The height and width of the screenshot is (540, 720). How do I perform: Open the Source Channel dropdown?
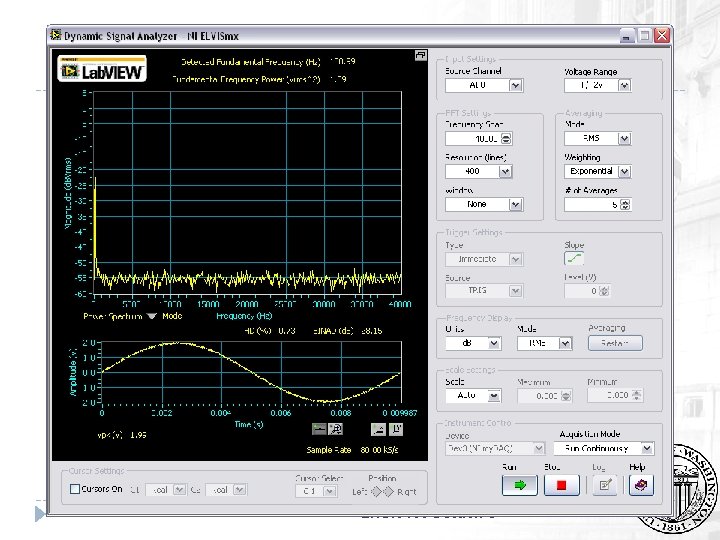point(515,86)
